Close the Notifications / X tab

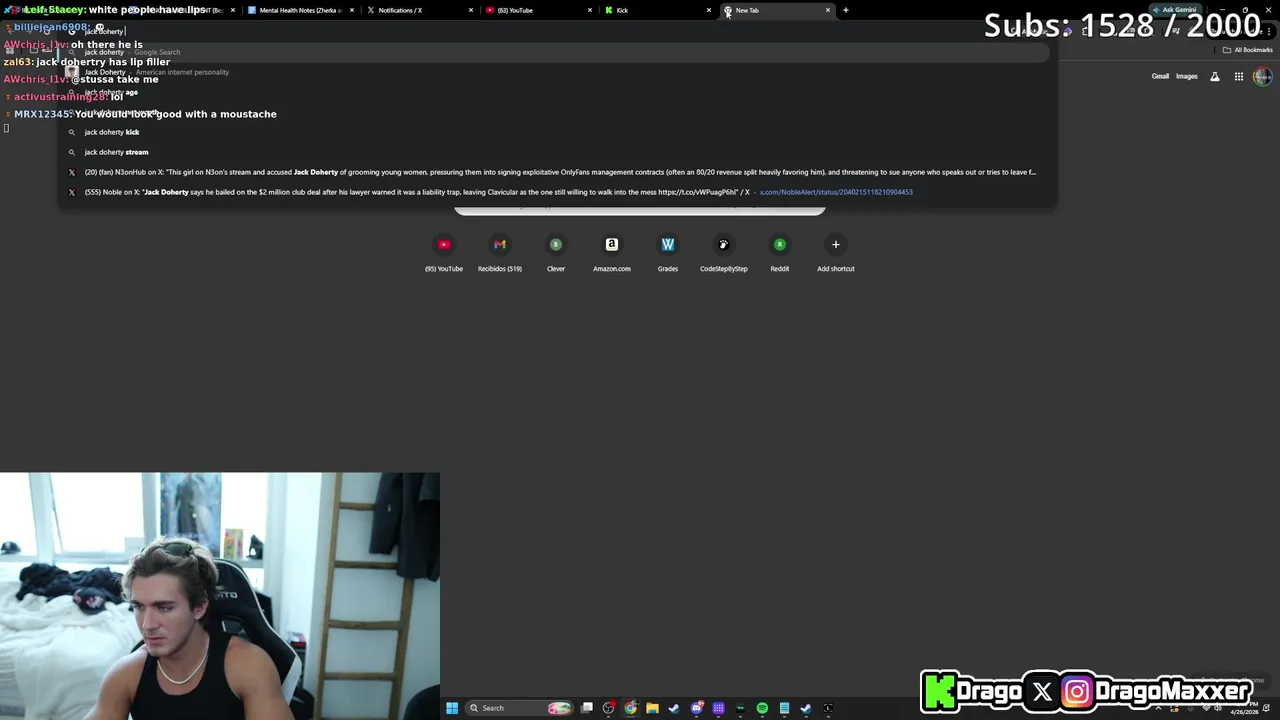(471, 10)
